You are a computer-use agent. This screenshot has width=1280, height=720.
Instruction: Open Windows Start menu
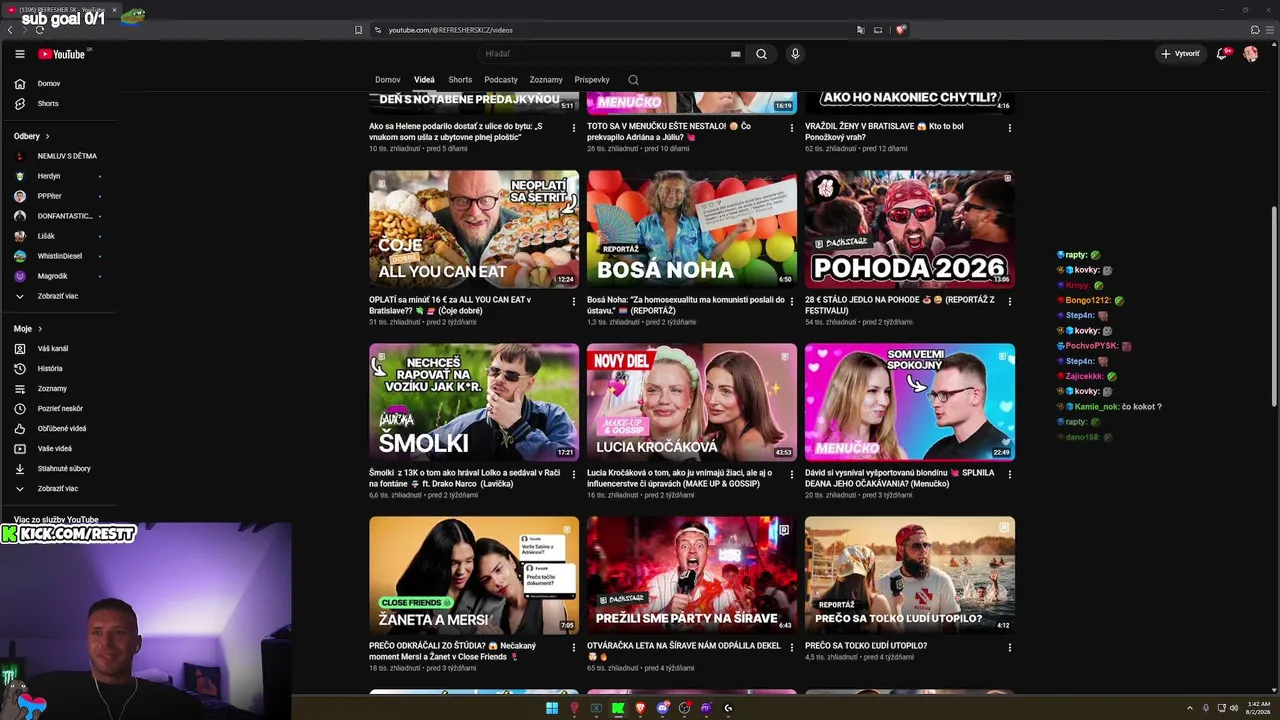pos(552,708)
